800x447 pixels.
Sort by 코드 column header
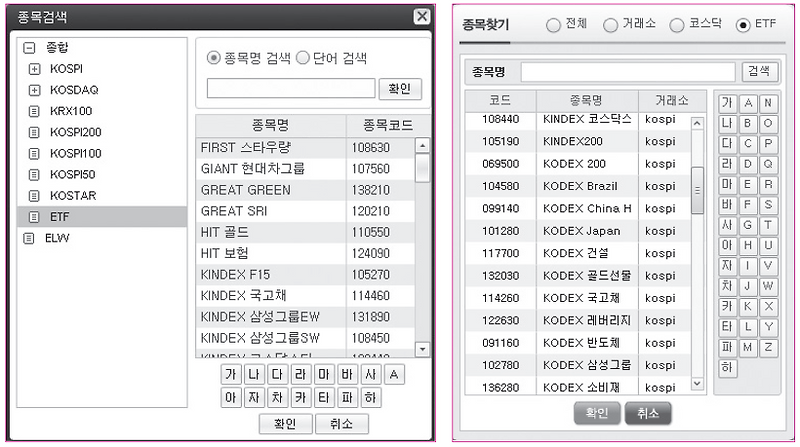pyautogui.click(x=501, y=101)
